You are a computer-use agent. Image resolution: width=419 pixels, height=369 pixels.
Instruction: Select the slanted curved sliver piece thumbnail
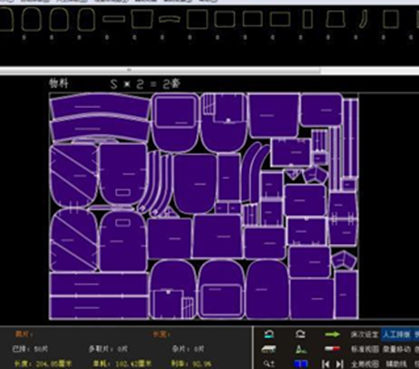363,19
